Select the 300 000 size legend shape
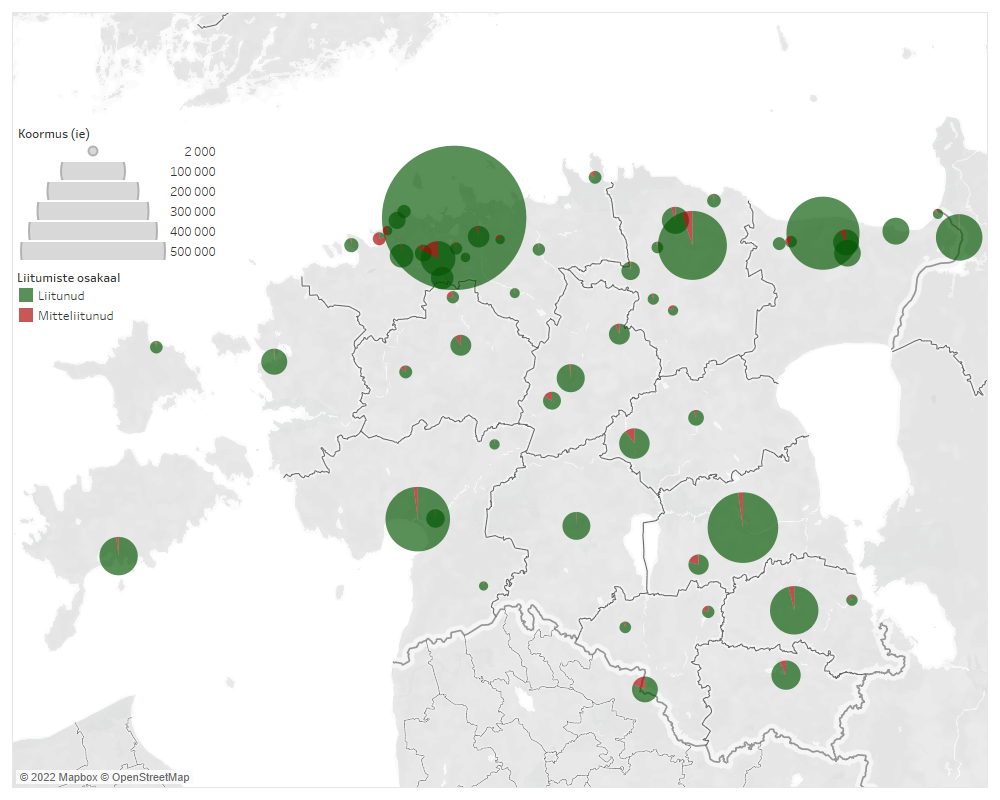The image size is (1000, 800). coord(93,211)
